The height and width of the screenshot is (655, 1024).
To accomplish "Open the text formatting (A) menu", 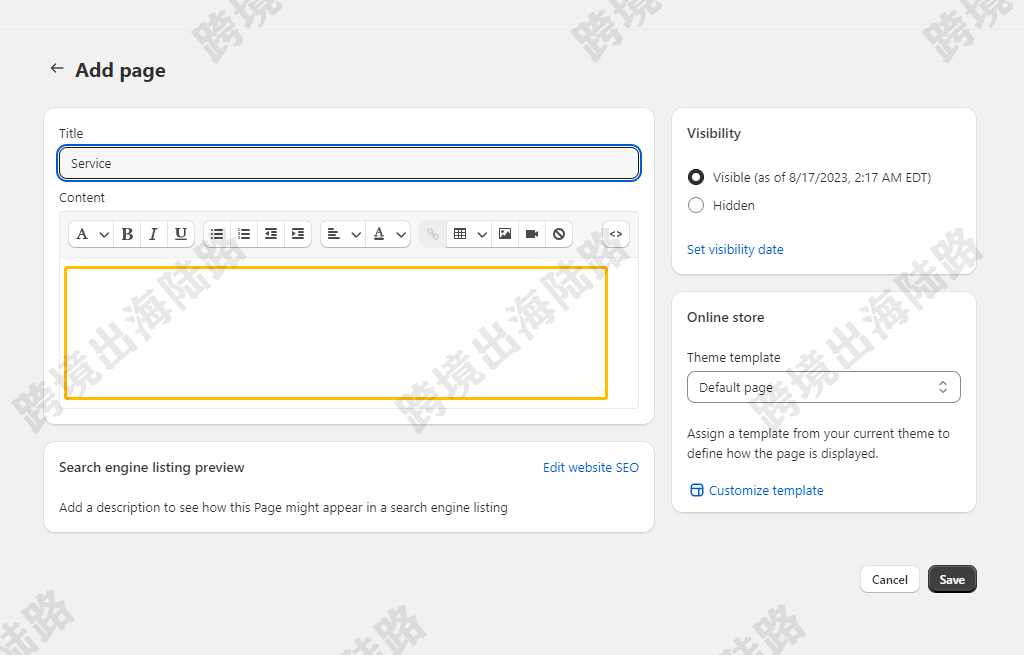I will click(x=91, y=234).
